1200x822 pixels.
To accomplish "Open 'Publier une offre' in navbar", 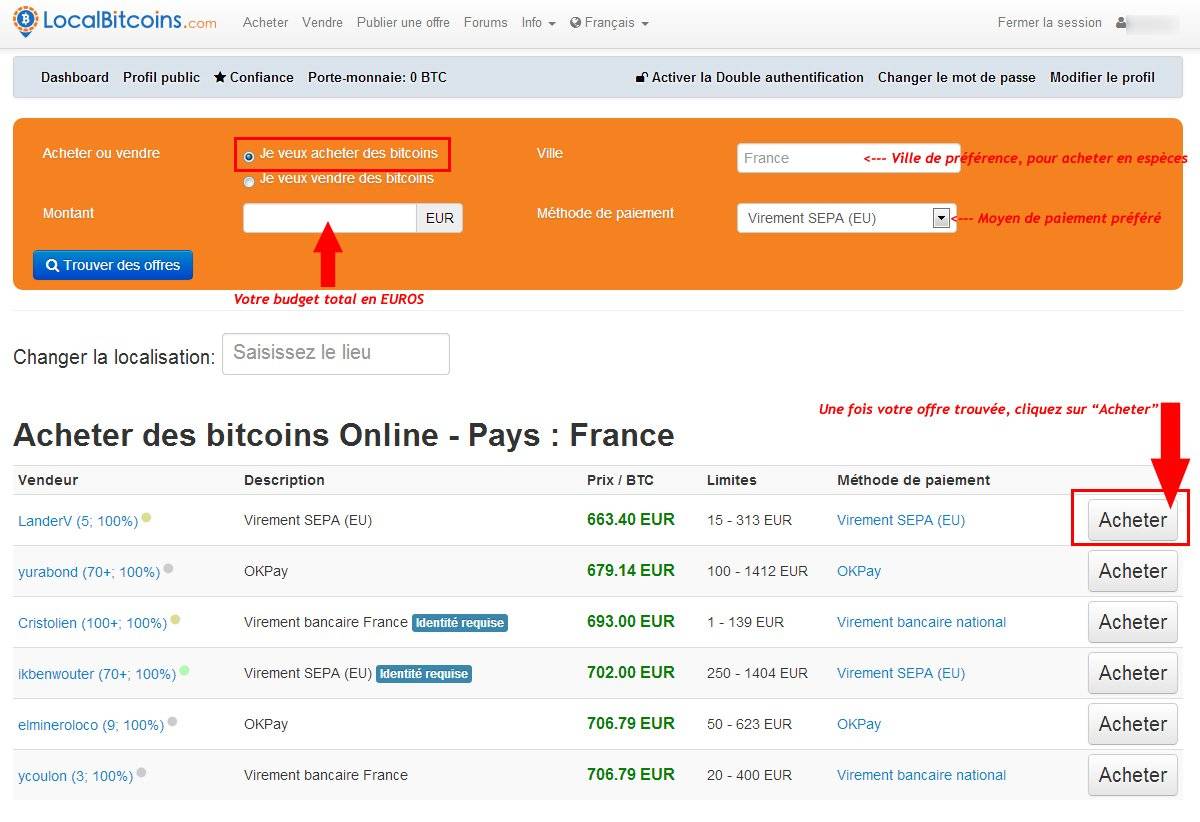I will 403,23.
